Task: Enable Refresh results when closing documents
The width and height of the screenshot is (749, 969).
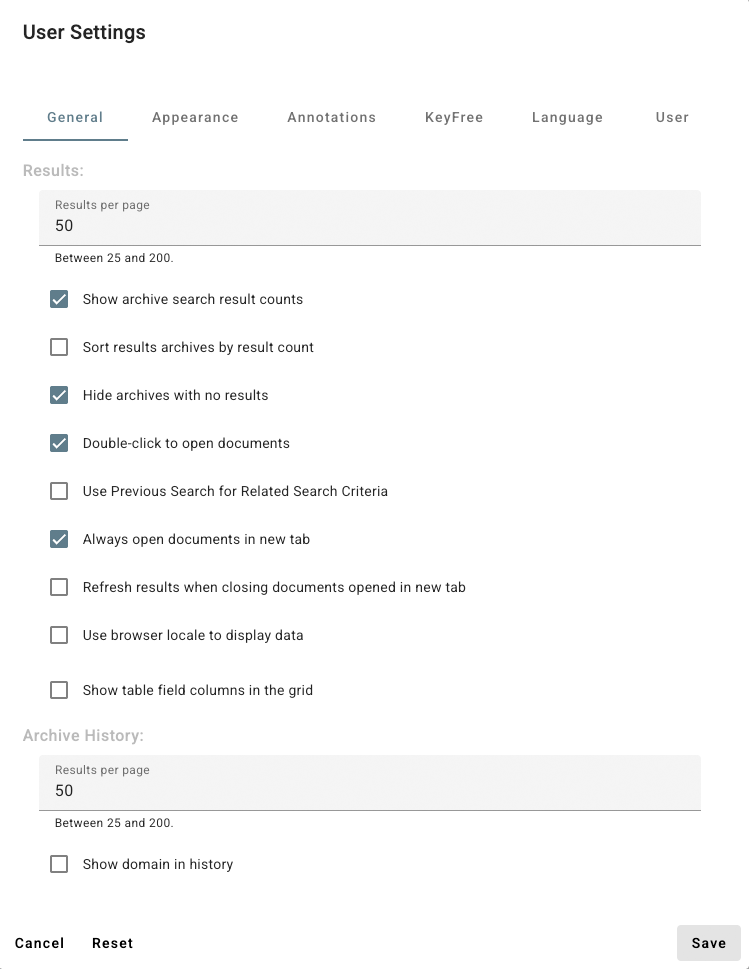Action: coord(59,587)
